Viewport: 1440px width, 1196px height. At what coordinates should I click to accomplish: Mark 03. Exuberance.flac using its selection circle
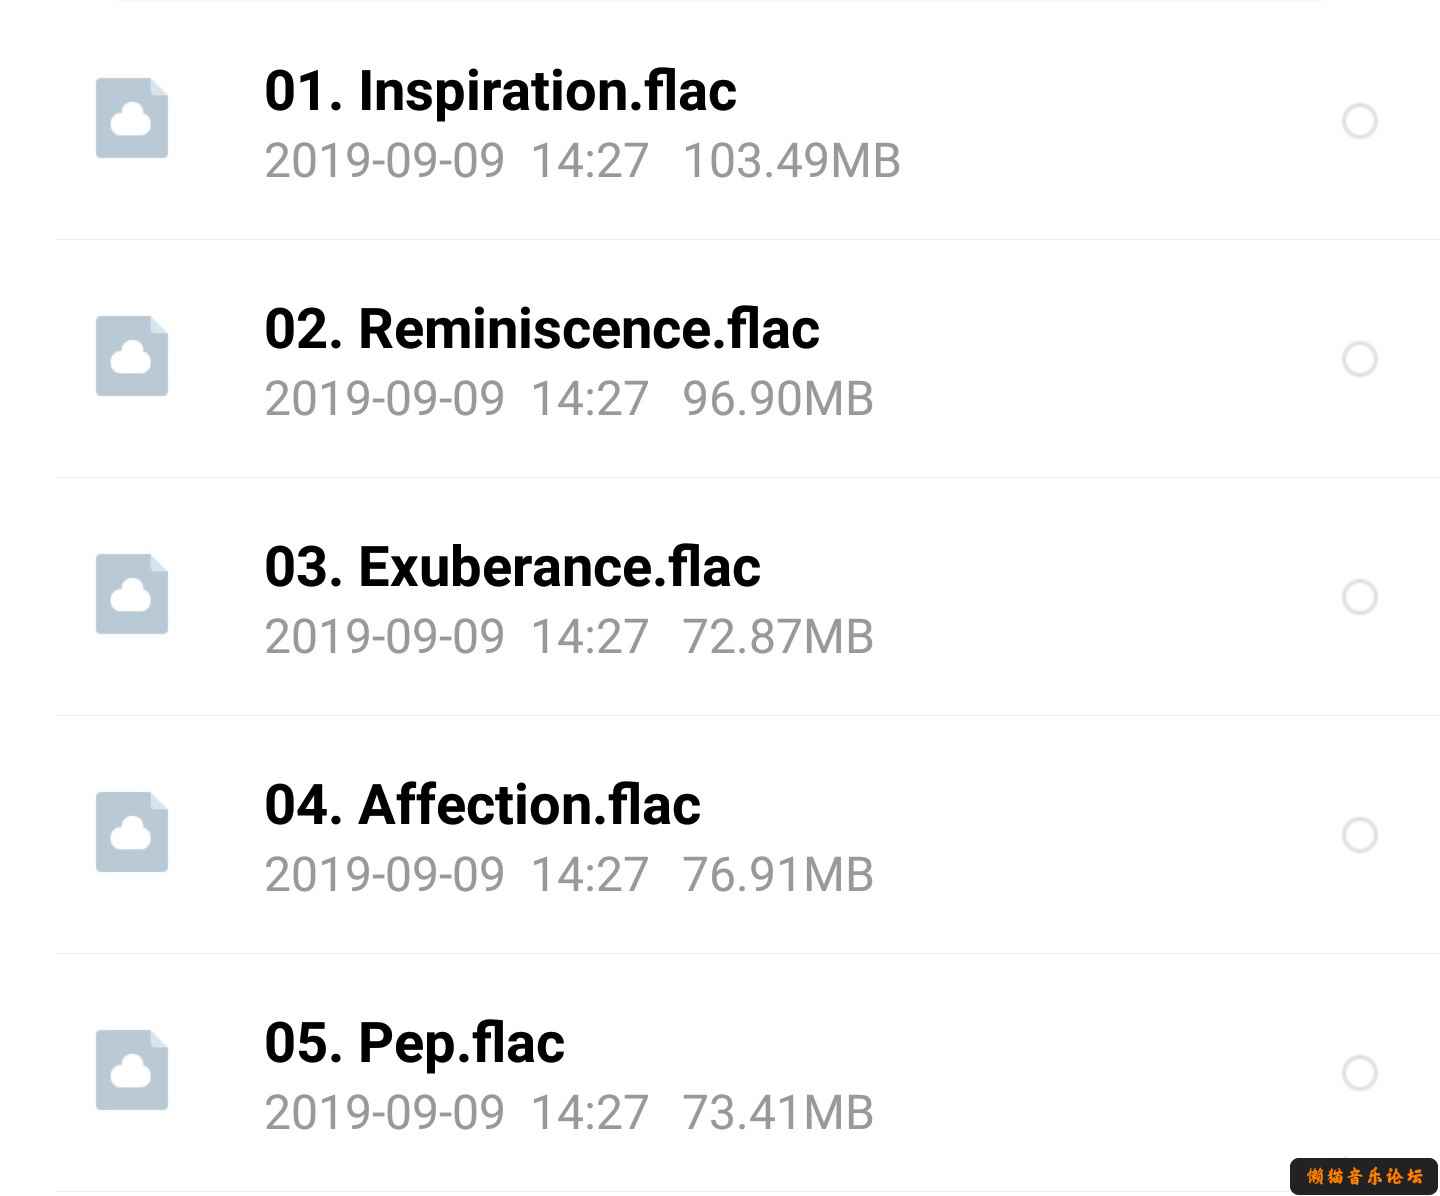coord(1360,597)
